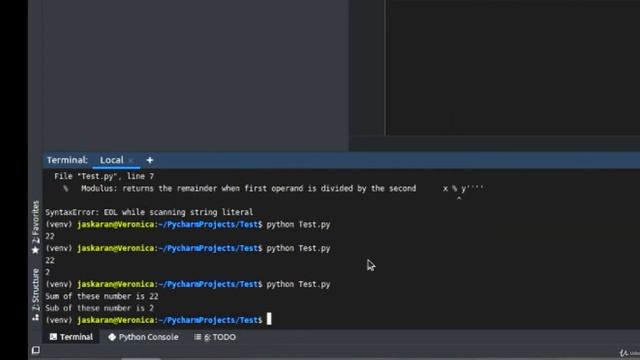Click the 'File "Test.py", line 7' text
640x360 pixels.
(104, 176)
